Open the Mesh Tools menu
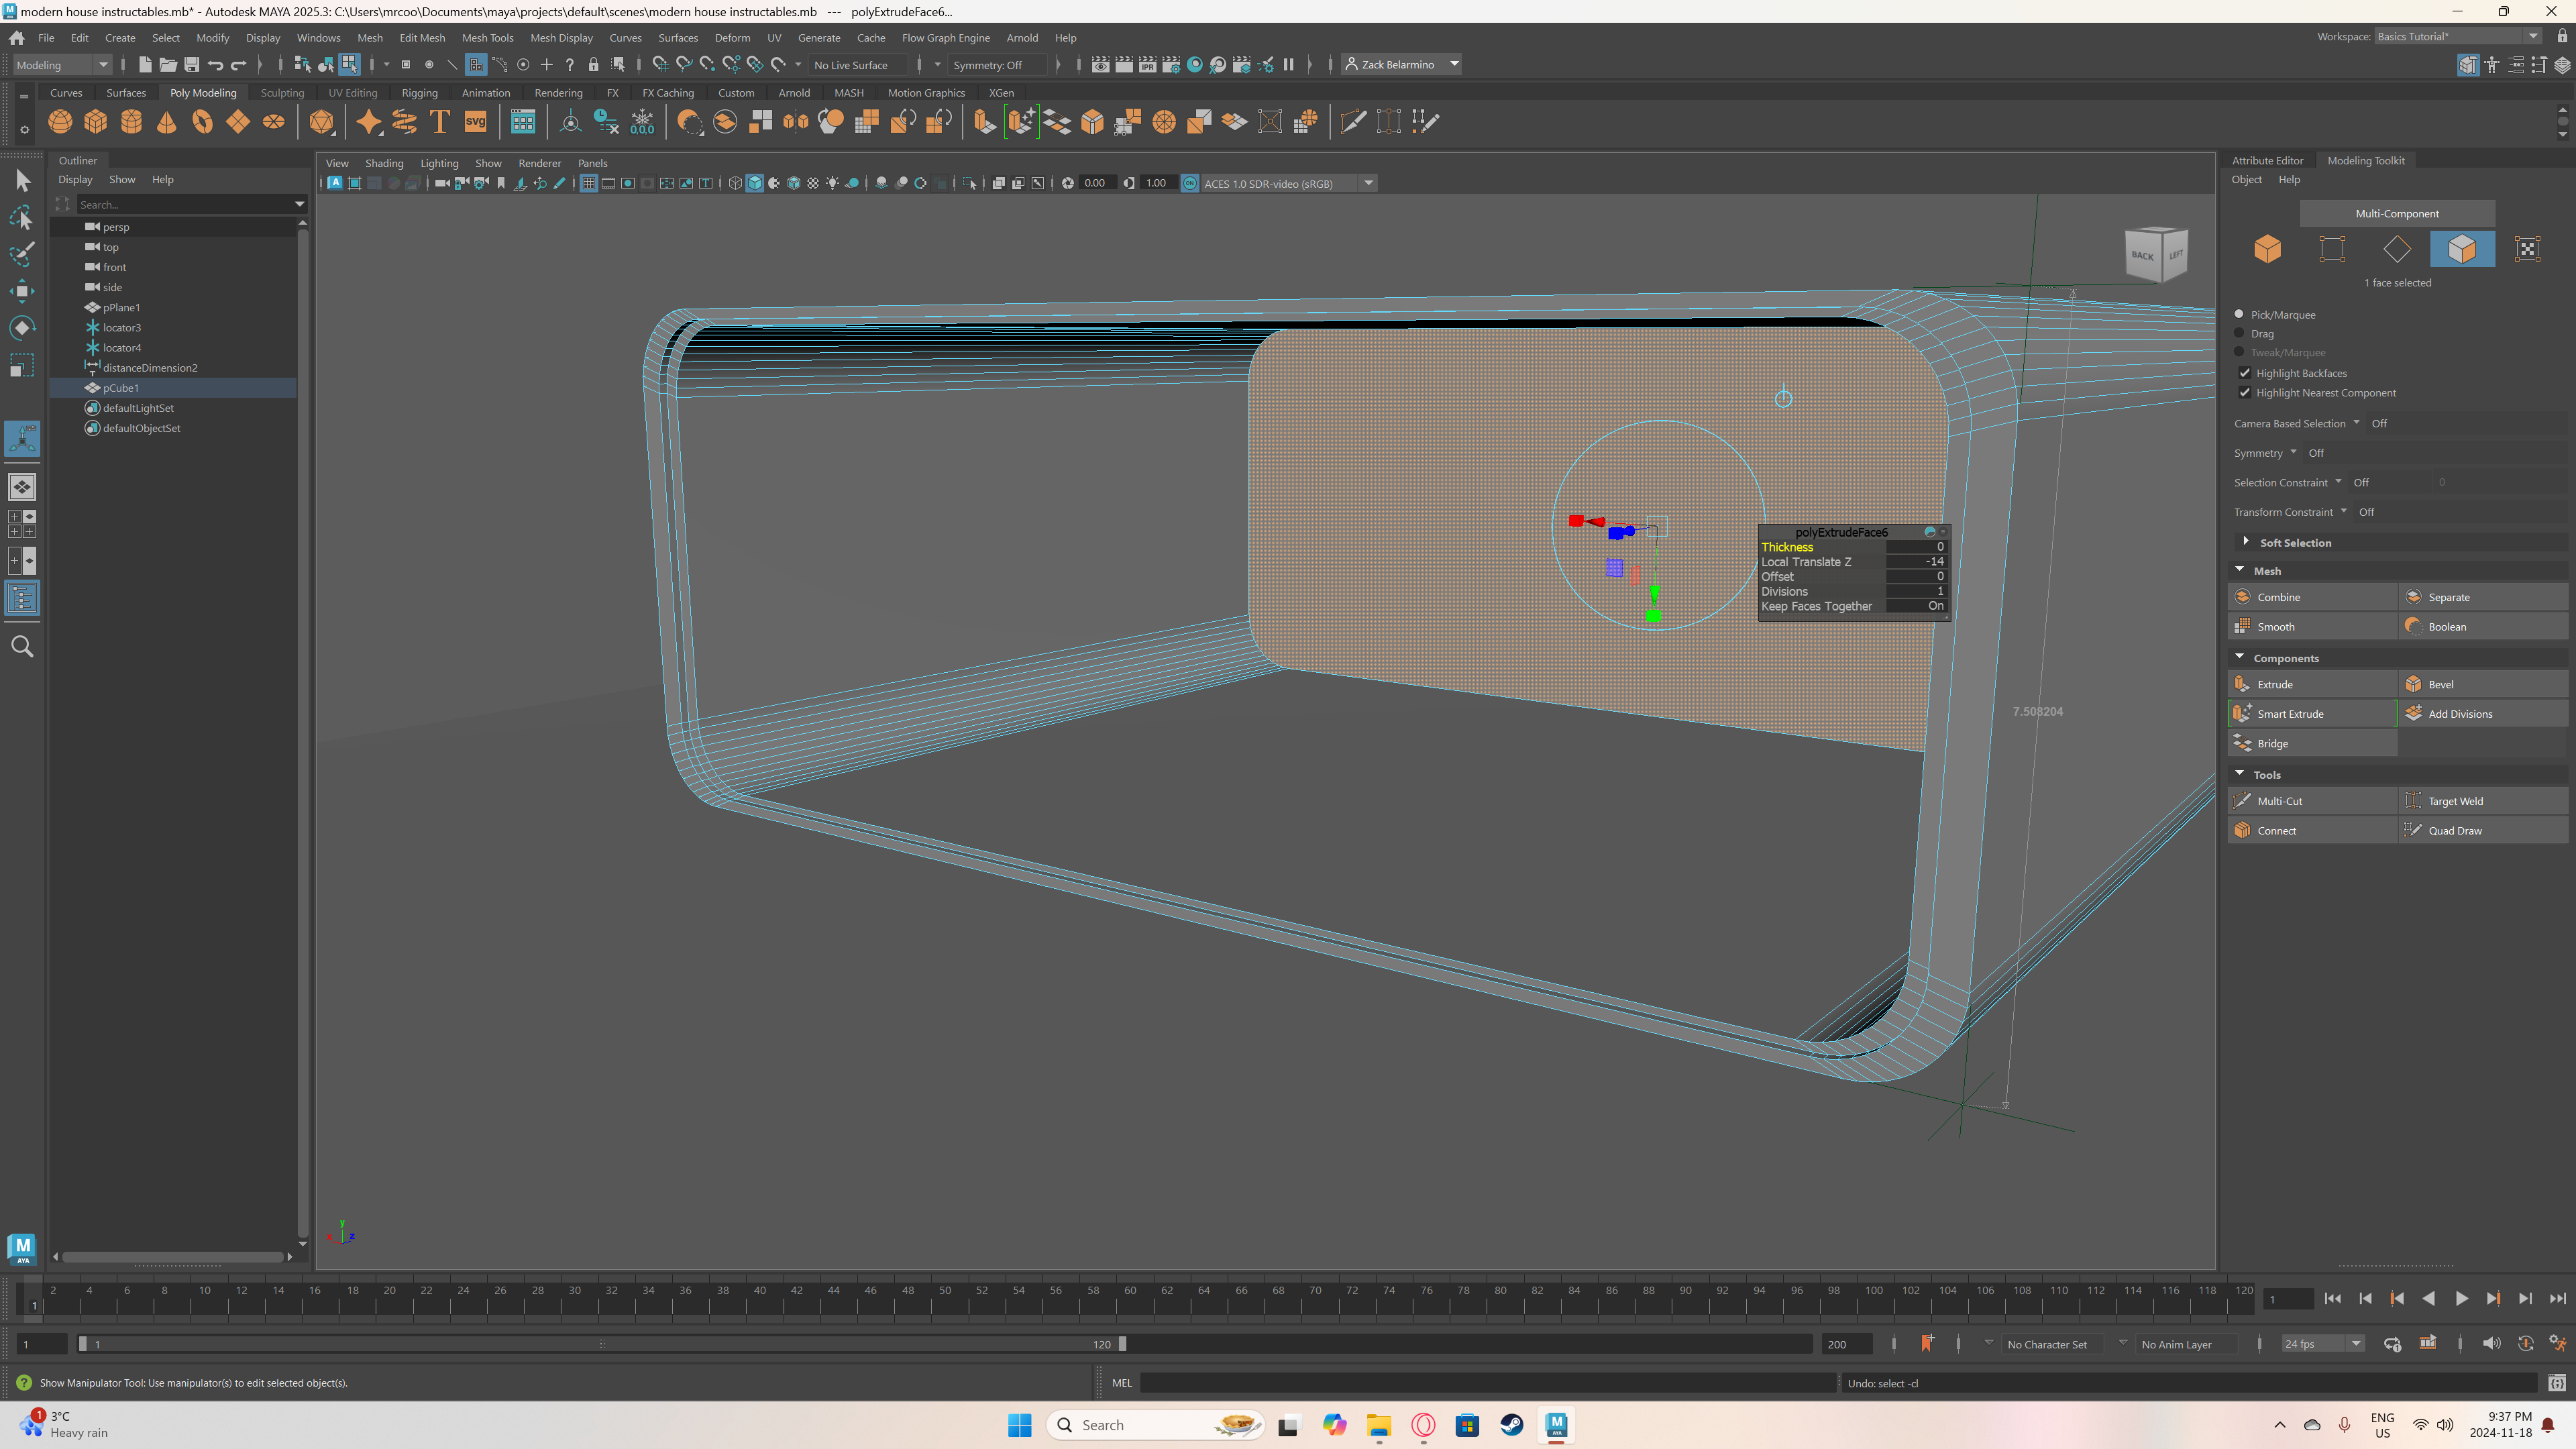The height and width of the screenshot is (1449, 2576). pyautogui.click(x=487, y=38)
